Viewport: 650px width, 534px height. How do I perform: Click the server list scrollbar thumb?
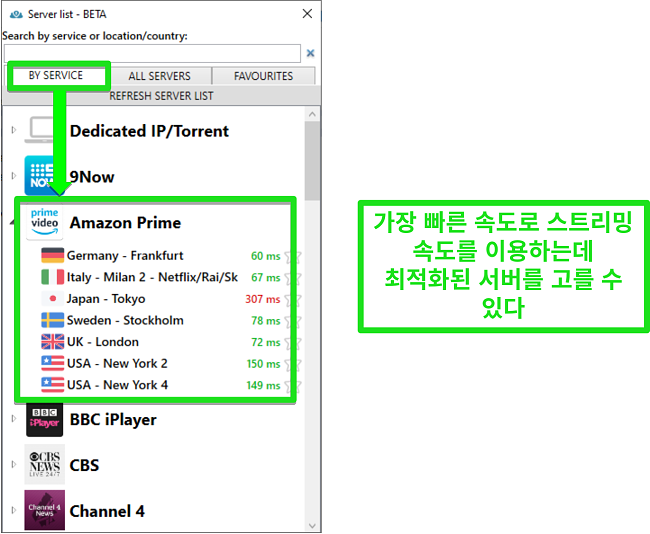click(312, 161)
